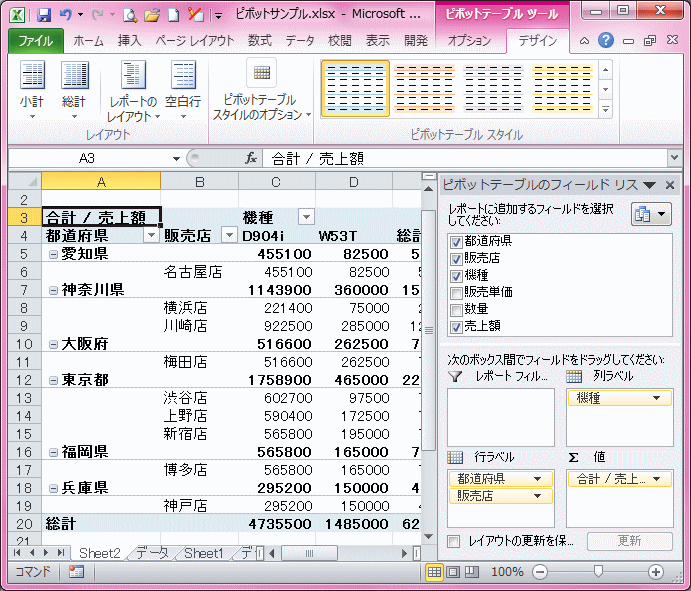The height and width of the screenshot is (591, 691).
Task: Uncheck the 販売店 field checkbox
Action: click(456, 259)
